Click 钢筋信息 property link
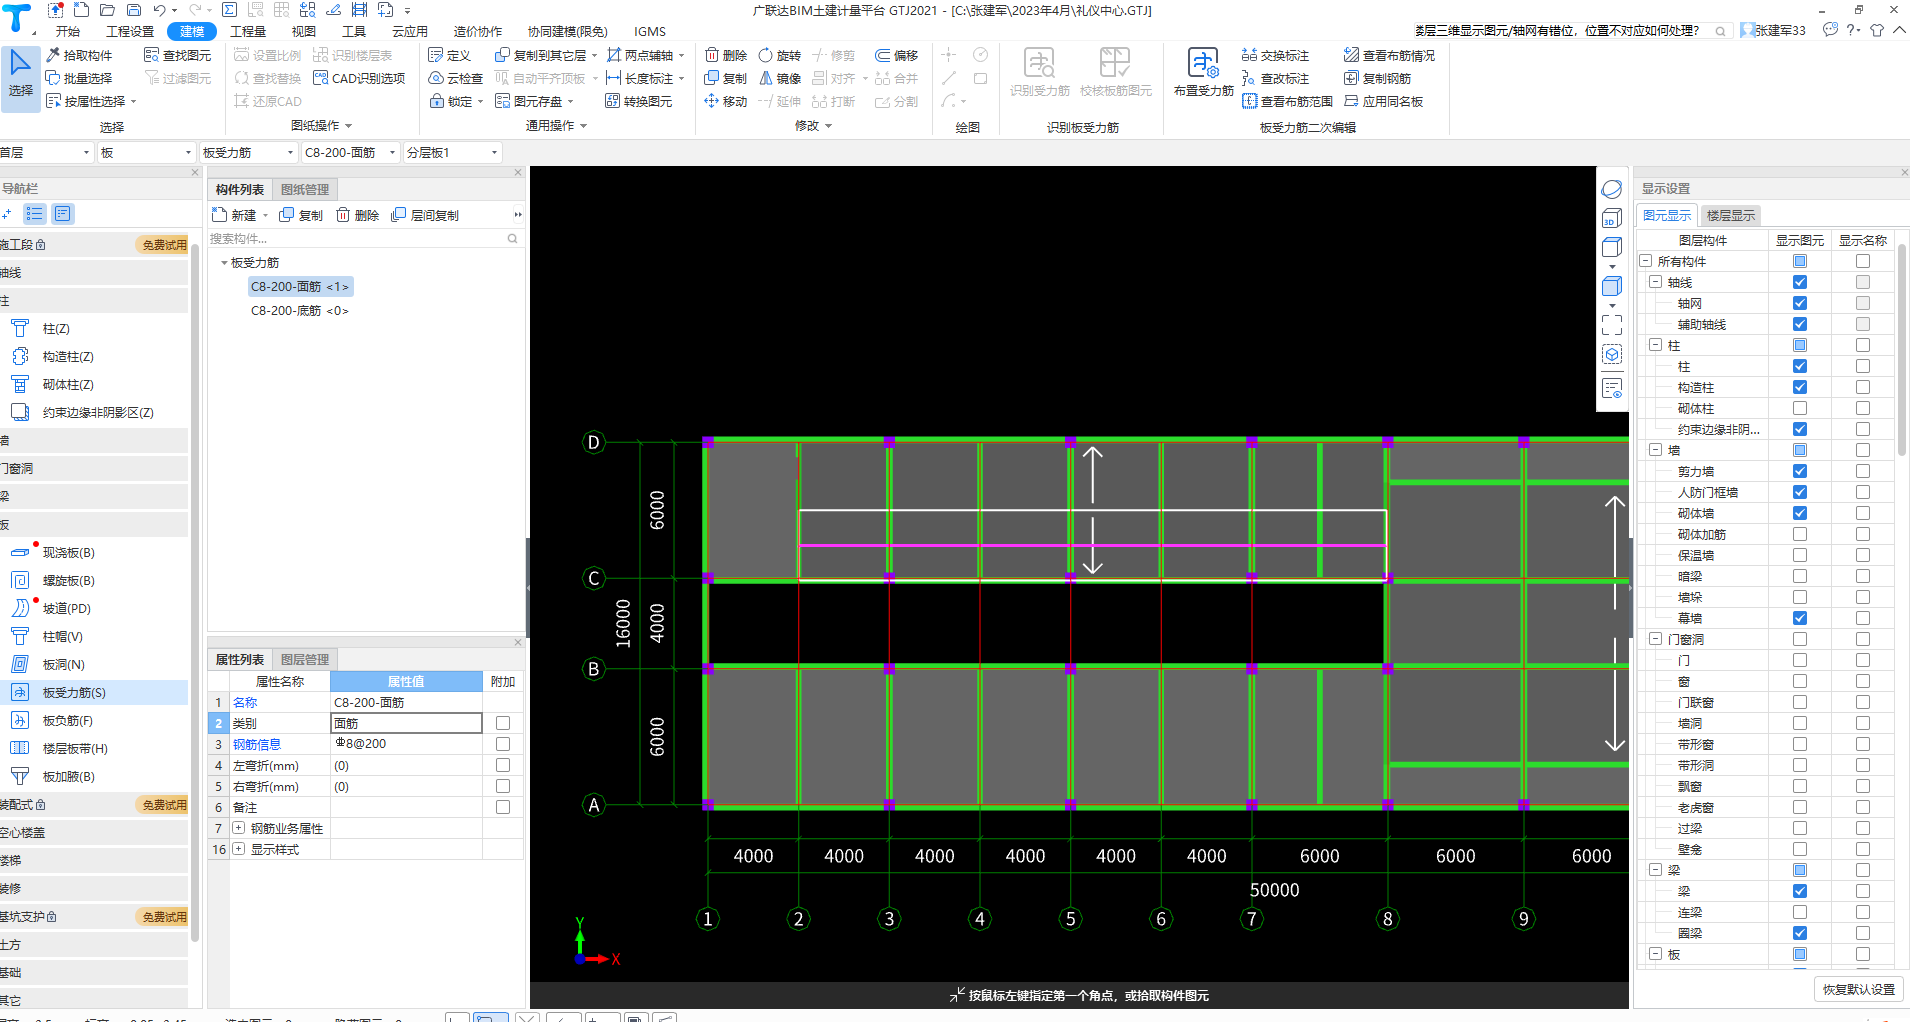The height and width of the screenshot is (1022, 1910). pyautogui.click(x=257, y=744)
